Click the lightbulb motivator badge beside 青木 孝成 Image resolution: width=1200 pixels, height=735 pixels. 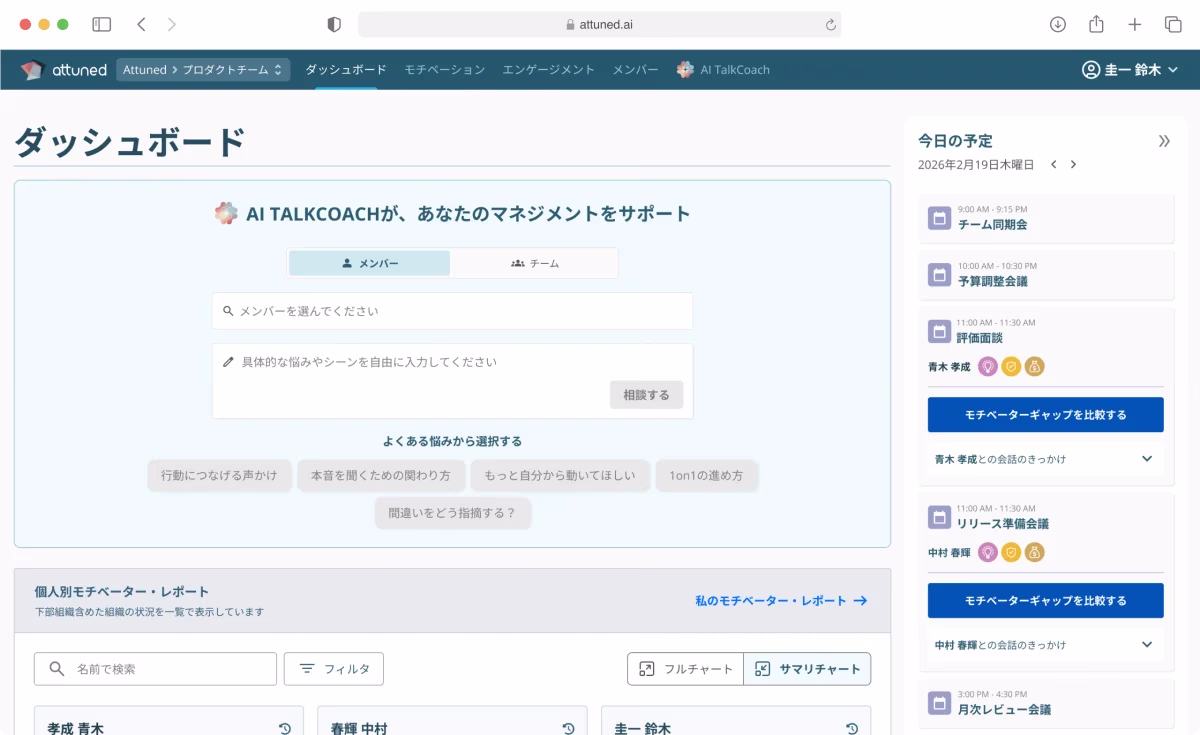pyautogui.click(x=987, y=367)
